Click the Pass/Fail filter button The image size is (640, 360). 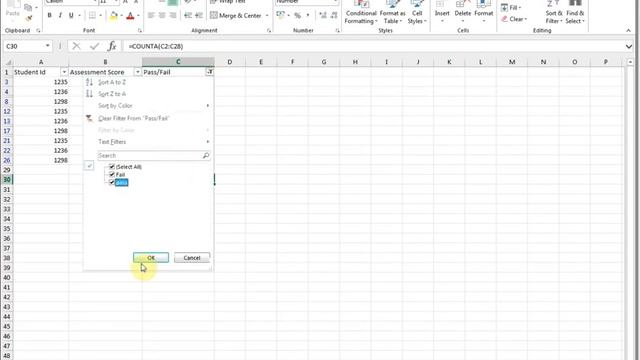pos(210,72)
